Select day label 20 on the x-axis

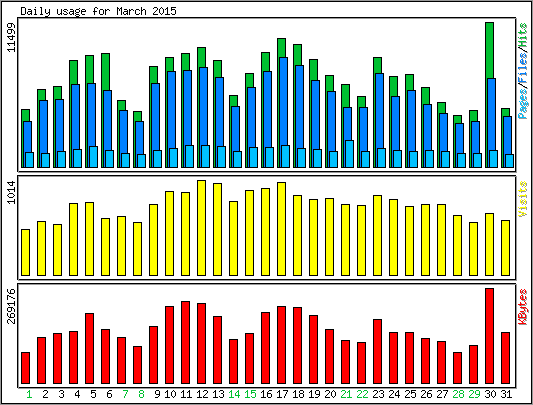click(x=330, y=394)
